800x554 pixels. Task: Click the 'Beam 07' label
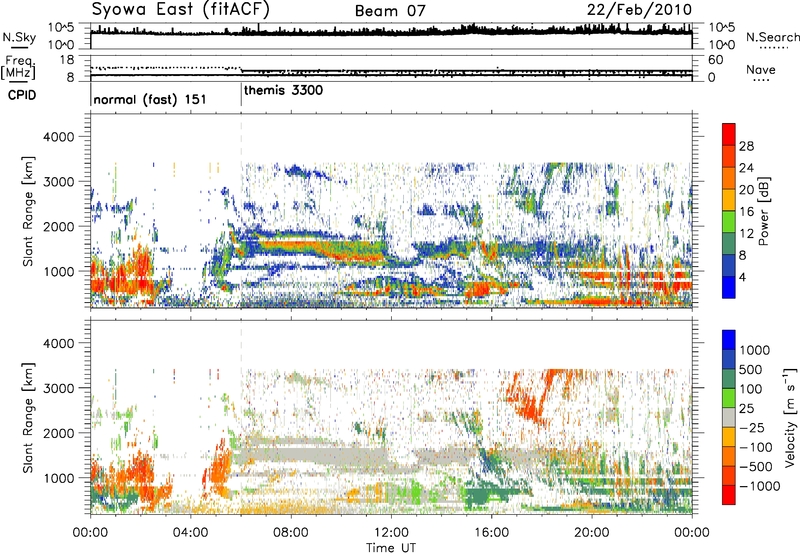point(390,11)
